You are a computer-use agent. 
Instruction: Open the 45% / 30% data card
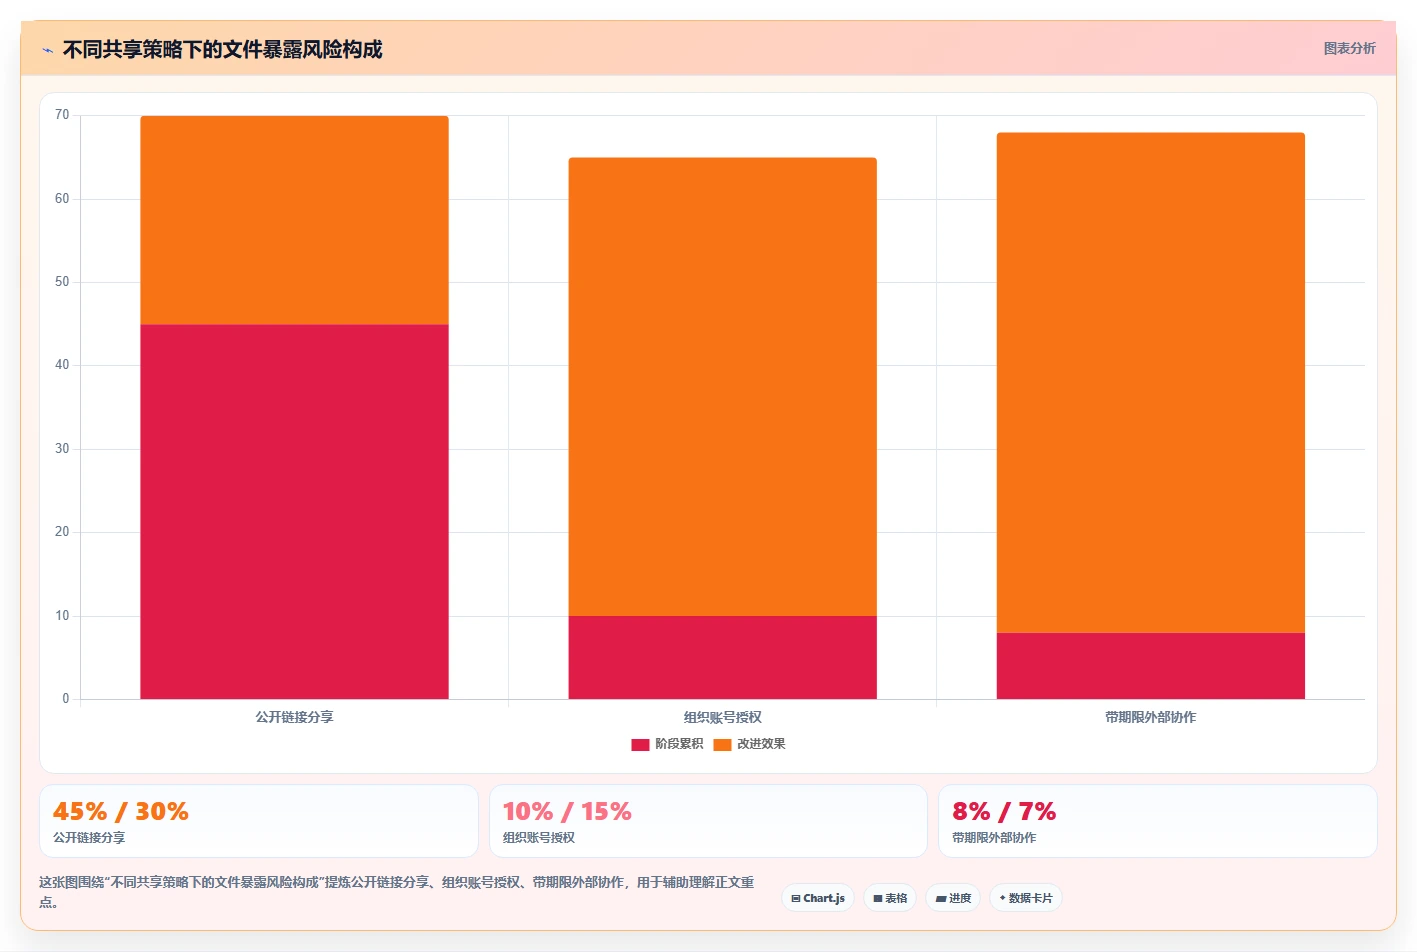click(x=259, y=821)
